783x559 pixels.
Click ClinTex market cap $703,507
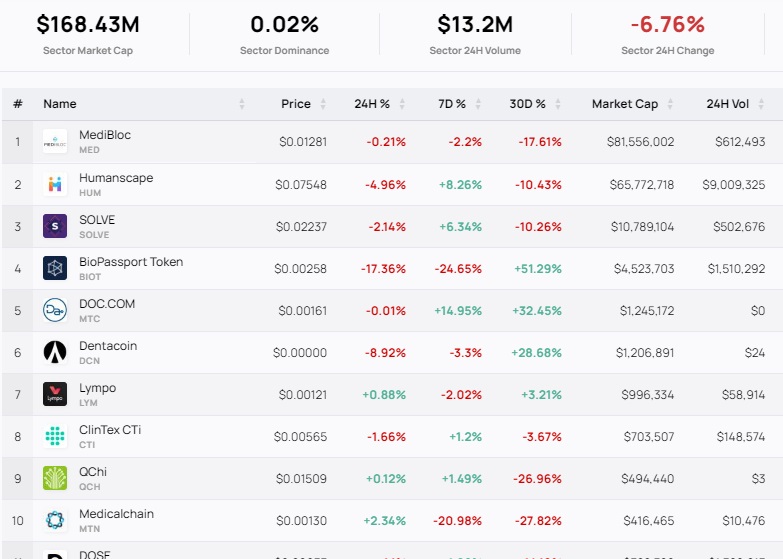tap(649, 437)
